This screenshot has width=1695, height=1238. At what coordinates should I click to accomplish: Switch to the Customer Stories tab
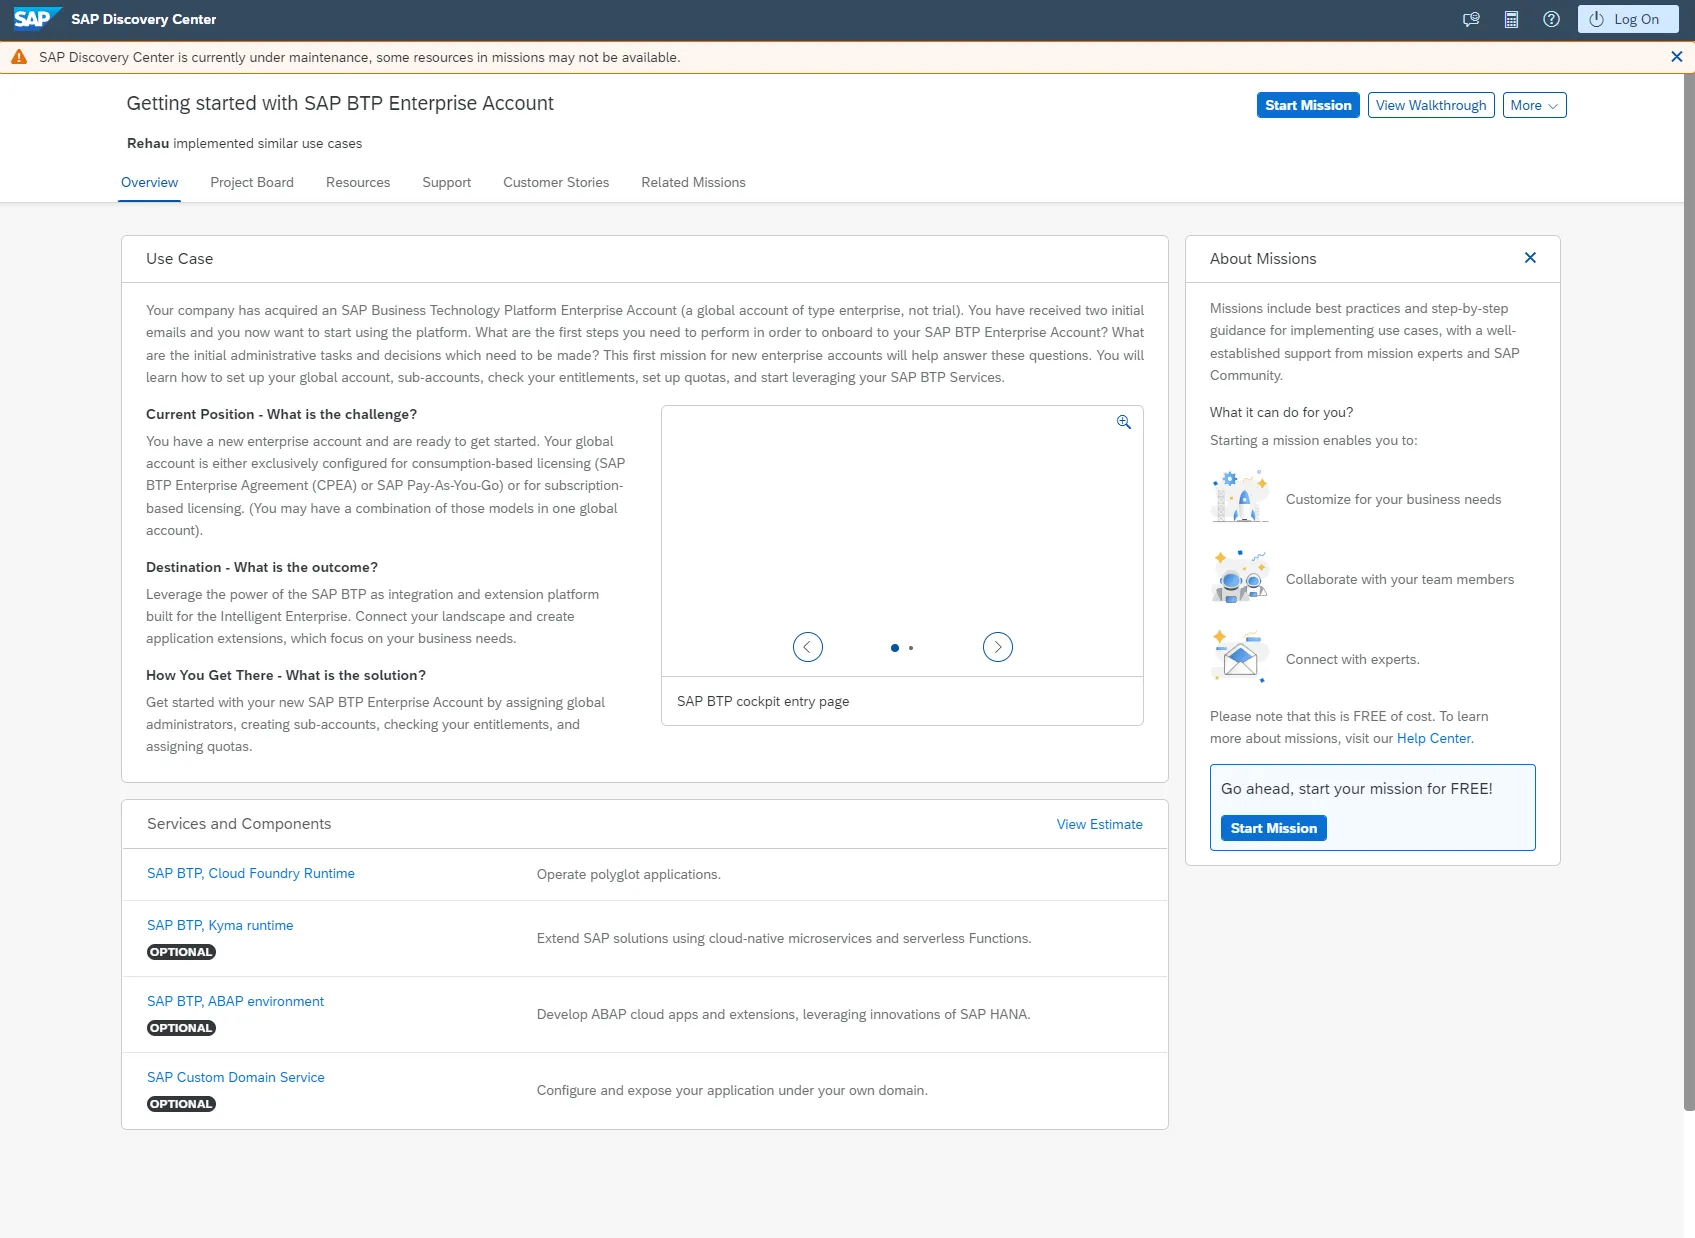pyautogui.click(x=556, y=182)
